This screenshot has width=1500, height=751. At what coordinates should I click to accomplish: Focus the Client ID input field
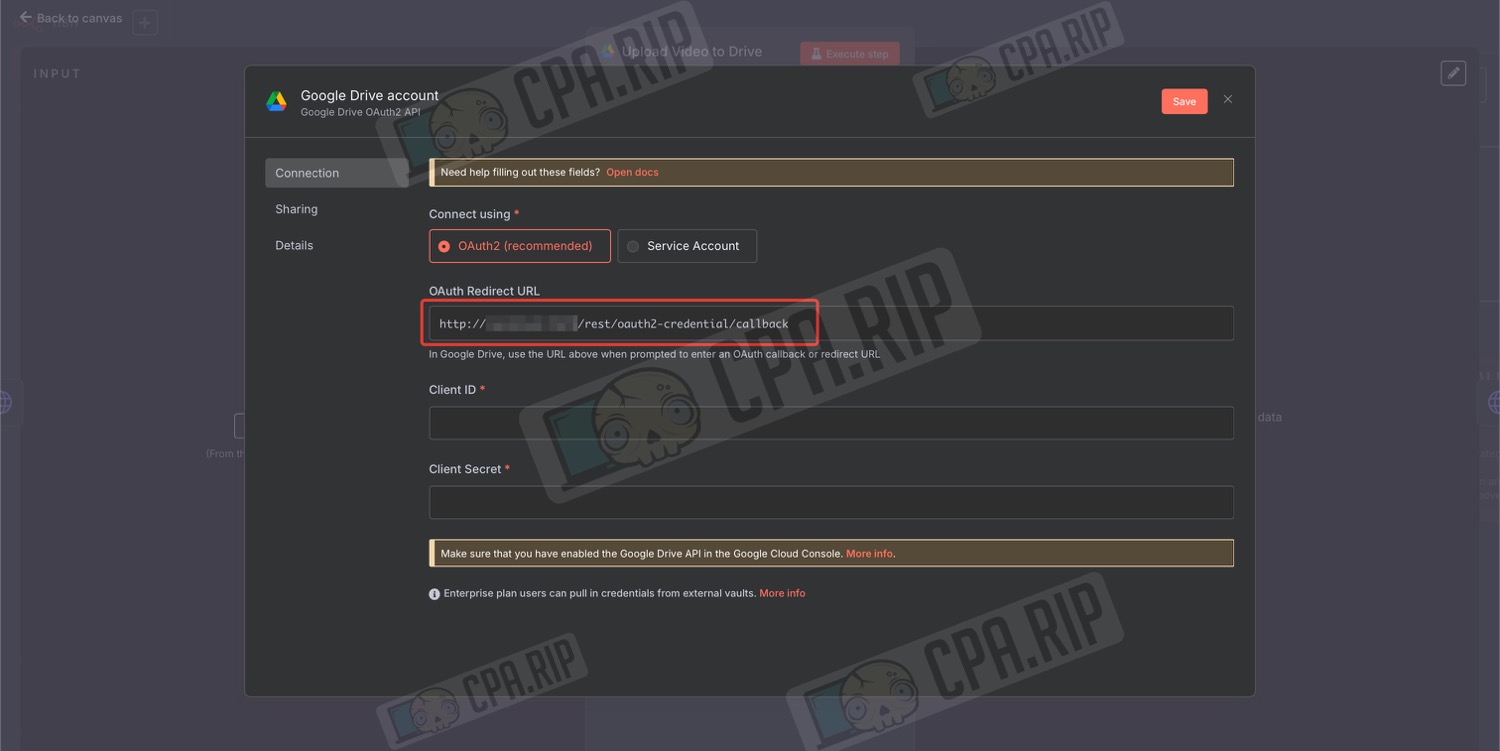click(831, 423)
